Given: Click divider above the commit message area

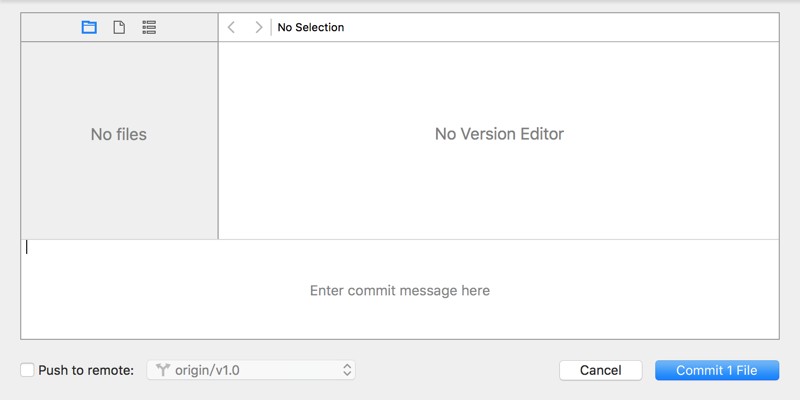Looking at the screenshot, I should [x=400, y=240].
